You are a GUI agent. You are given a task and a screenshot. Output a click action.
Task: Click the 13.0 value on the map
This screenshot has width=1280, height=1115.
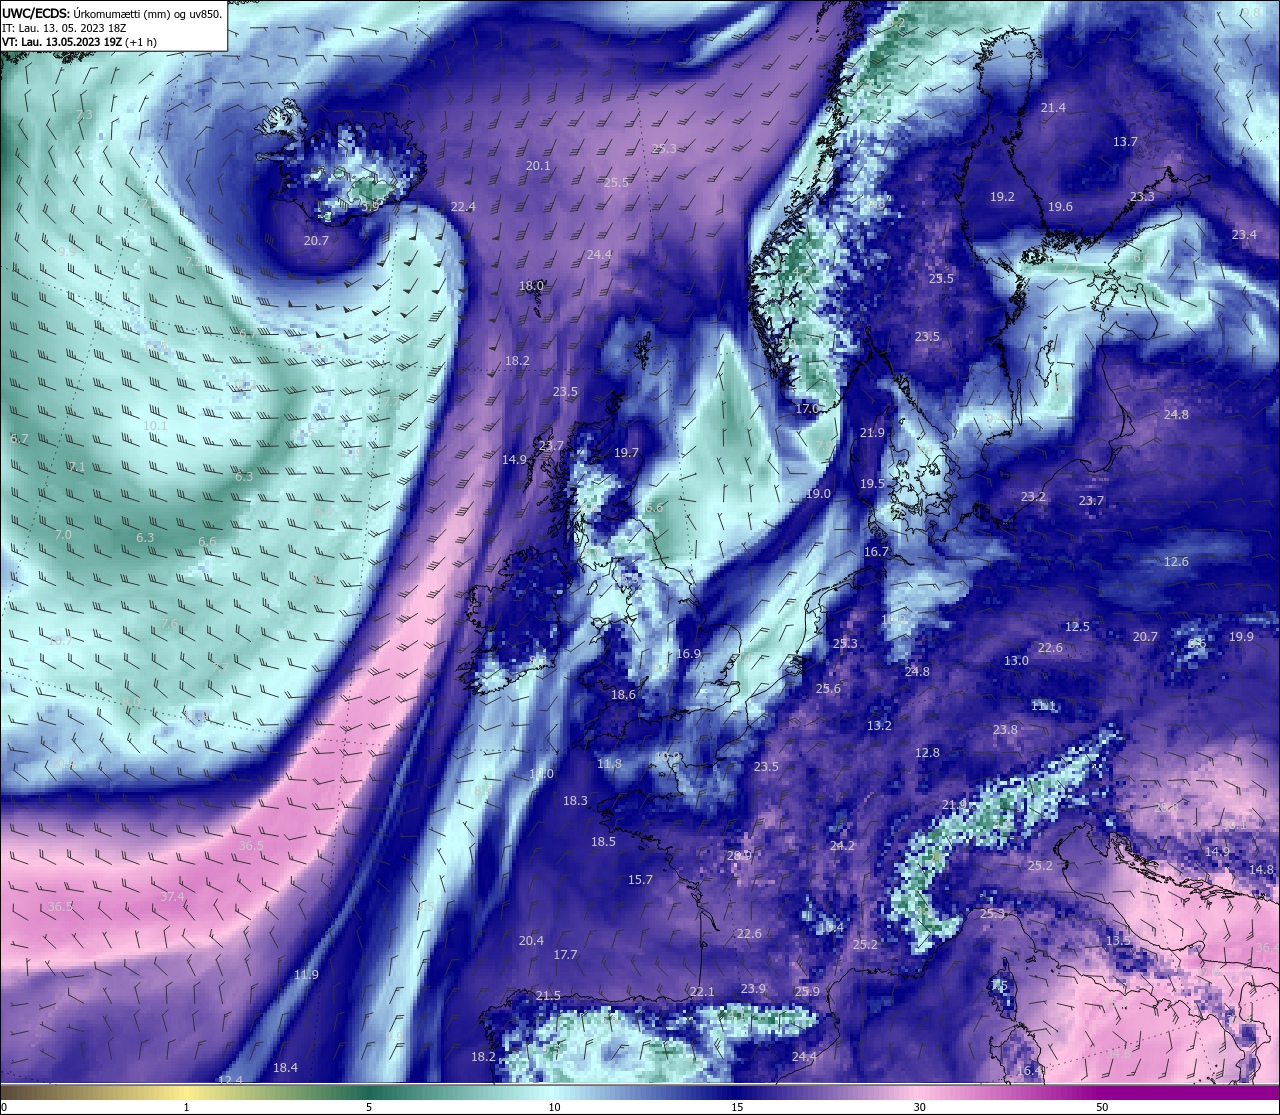(x=1016, y=661)
